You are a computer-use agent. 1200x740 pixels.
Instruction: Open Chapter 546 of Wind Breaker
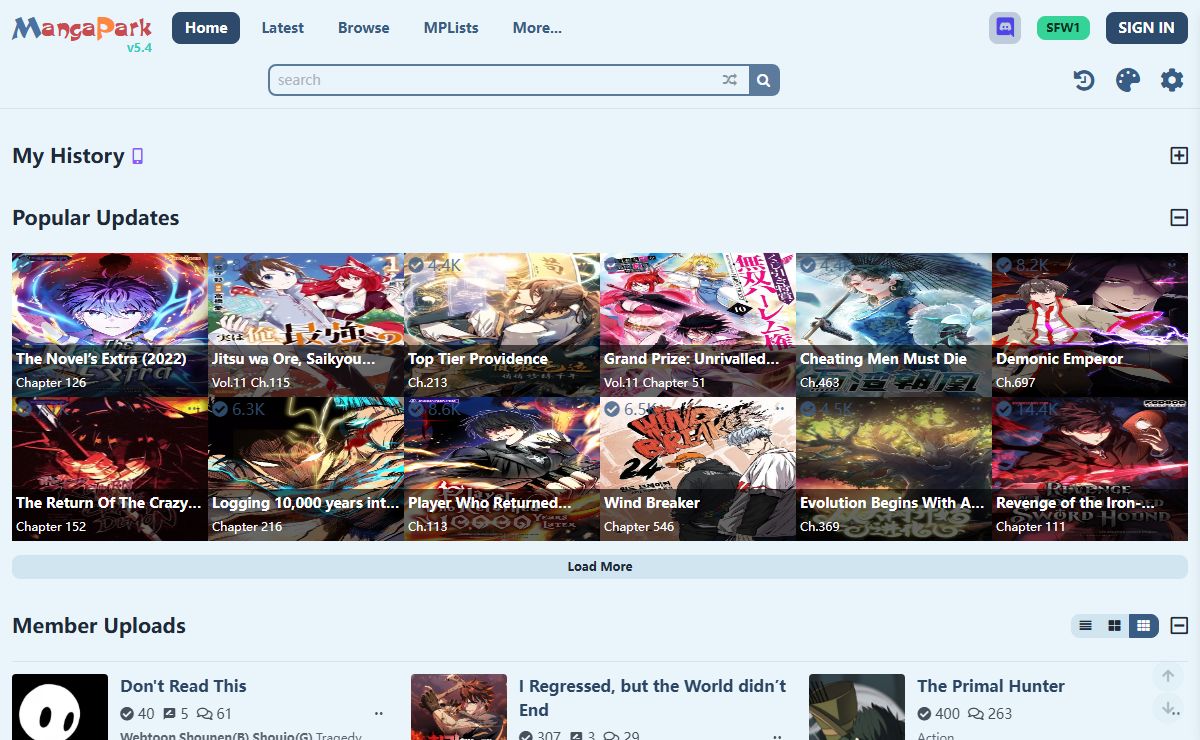point(639,527)
